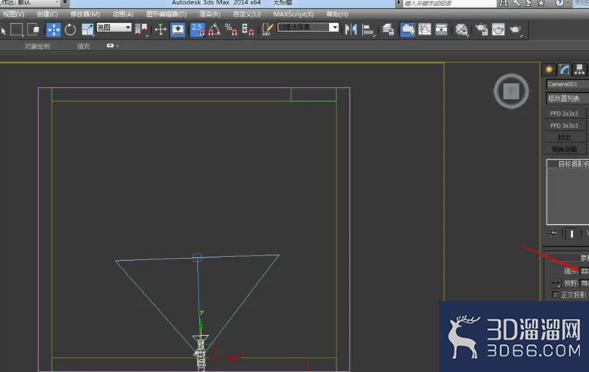Activate the Select and Move tool
The width and height of the screenshot is (589, 372).
click(53, 30)
